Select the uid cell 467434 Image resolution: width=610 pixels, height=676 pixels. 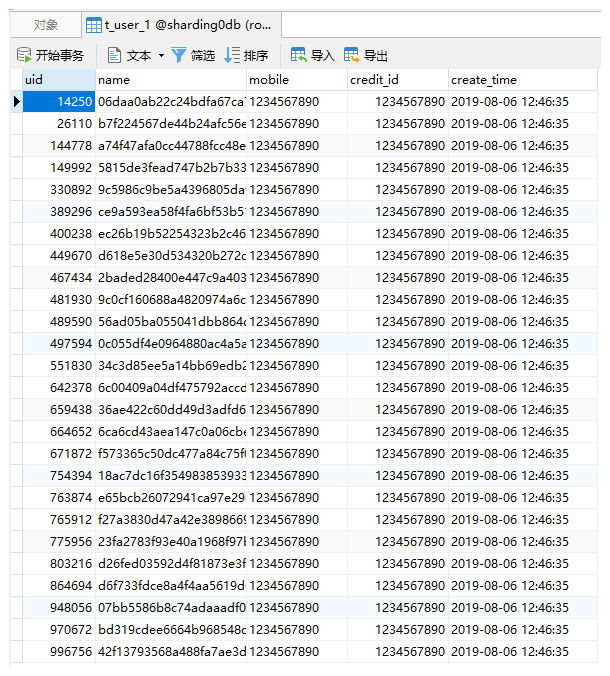[x=59, y=278]
